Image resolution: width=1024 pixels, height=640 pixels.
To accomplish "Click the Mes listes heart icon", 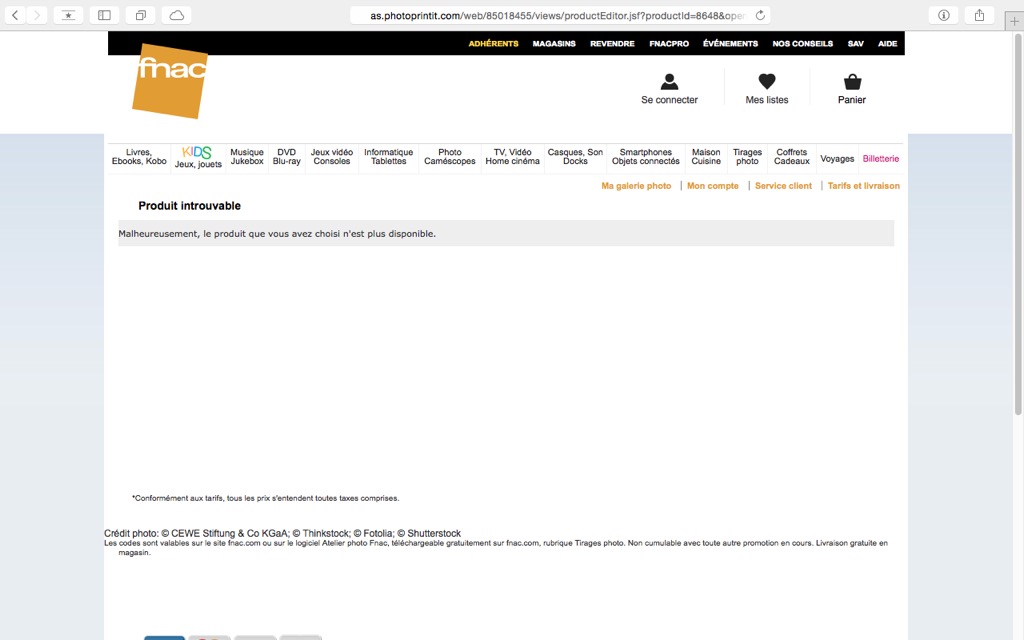I will point(767,82).
